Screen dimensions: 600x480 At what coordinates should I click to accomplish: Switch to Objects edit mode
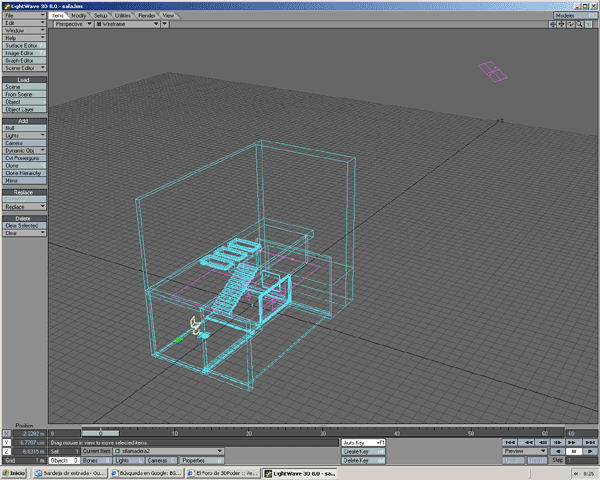click(x=64, y=460)
